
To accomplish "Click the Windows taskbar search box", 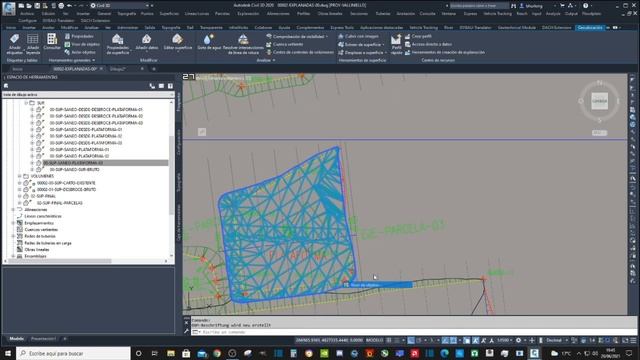I will pos(73,353).
